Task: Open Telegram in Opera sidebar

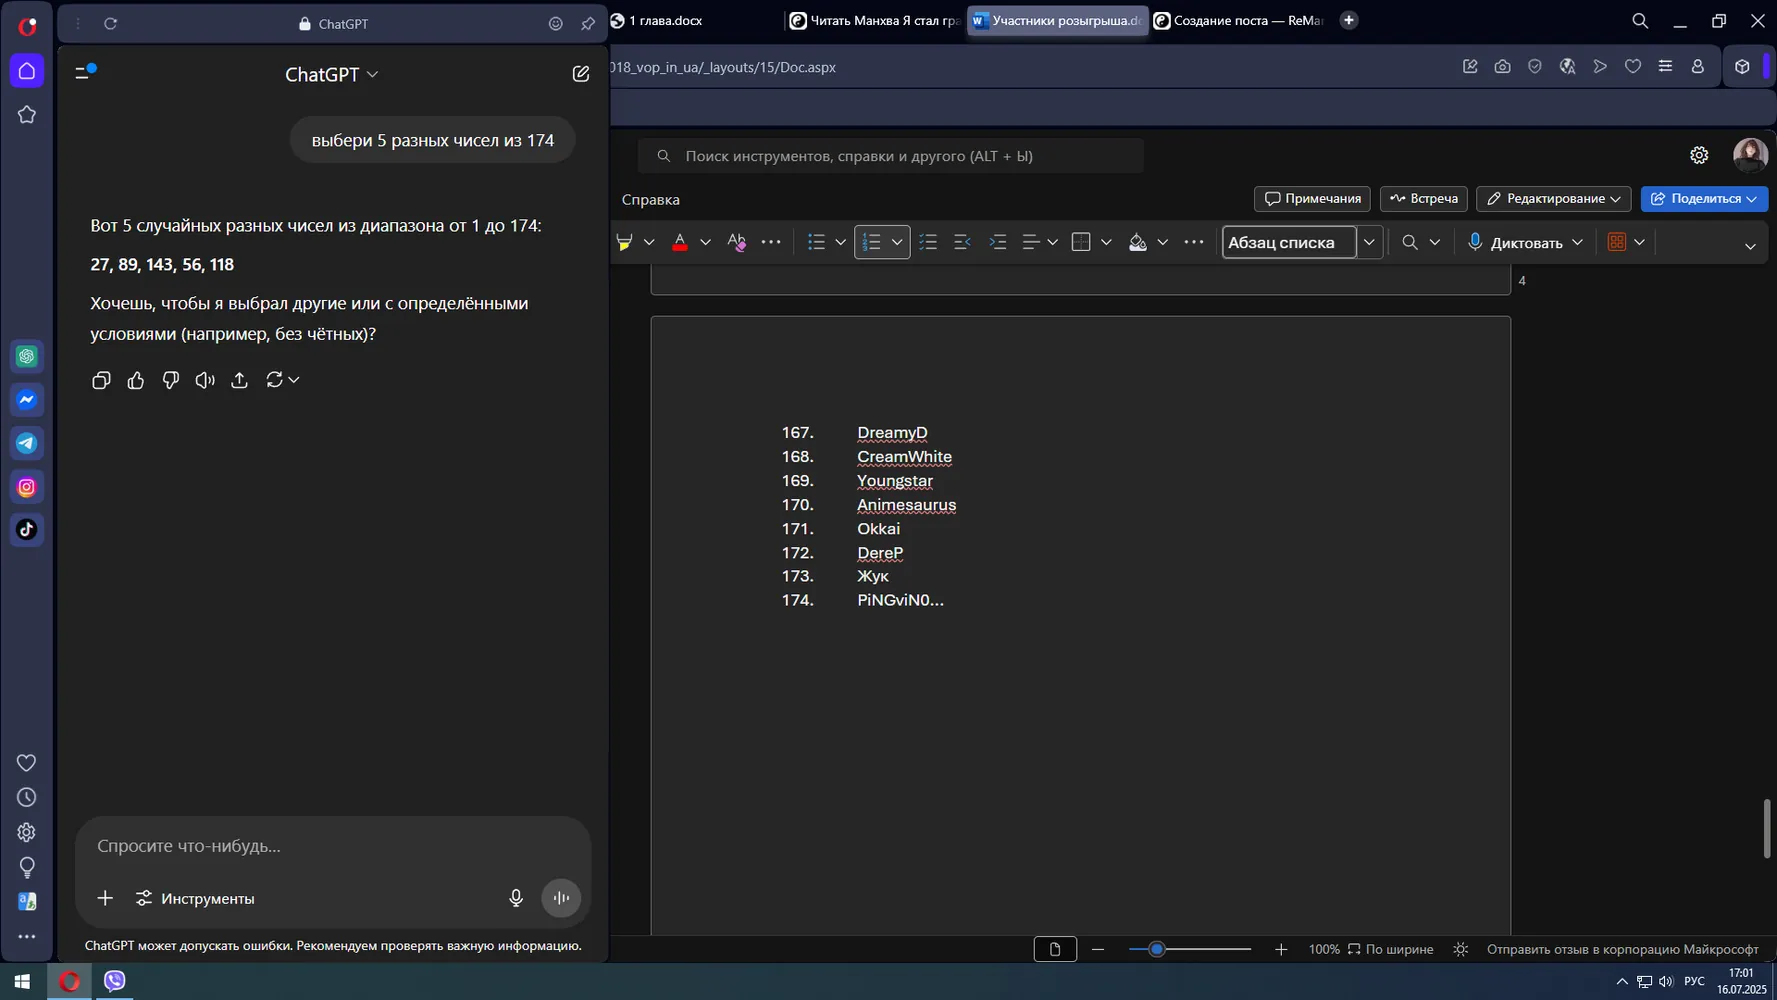Action: pyautogui.click(x=27, y=443)
